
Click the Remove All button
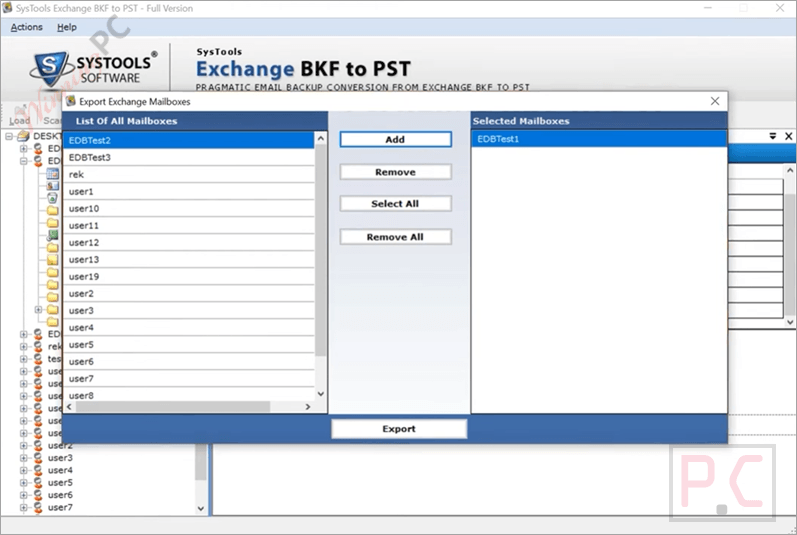pyautogui.click(x=395, y=237)
